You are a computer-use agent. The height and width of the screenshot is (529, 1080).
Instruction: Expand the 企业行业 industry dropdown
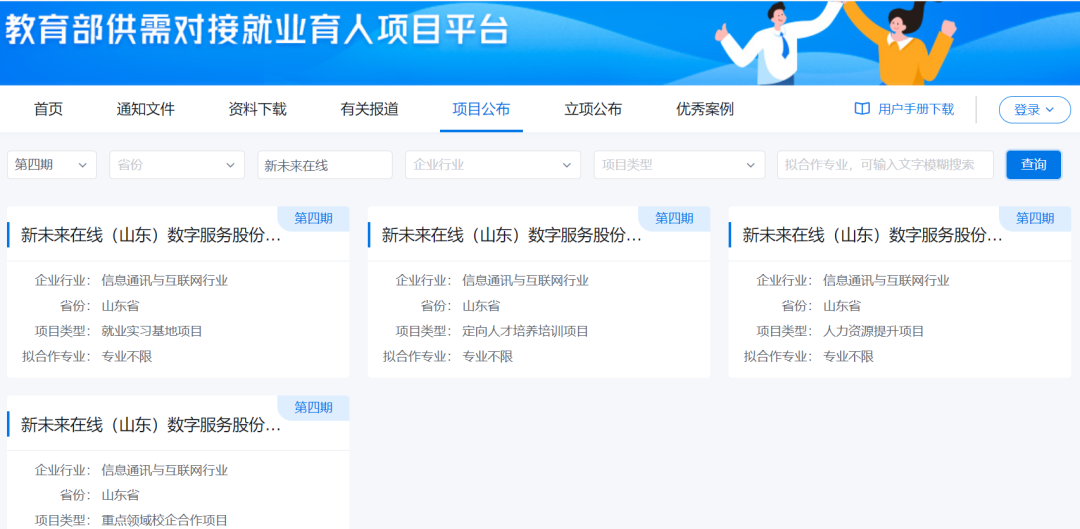[x=493, y=165]
